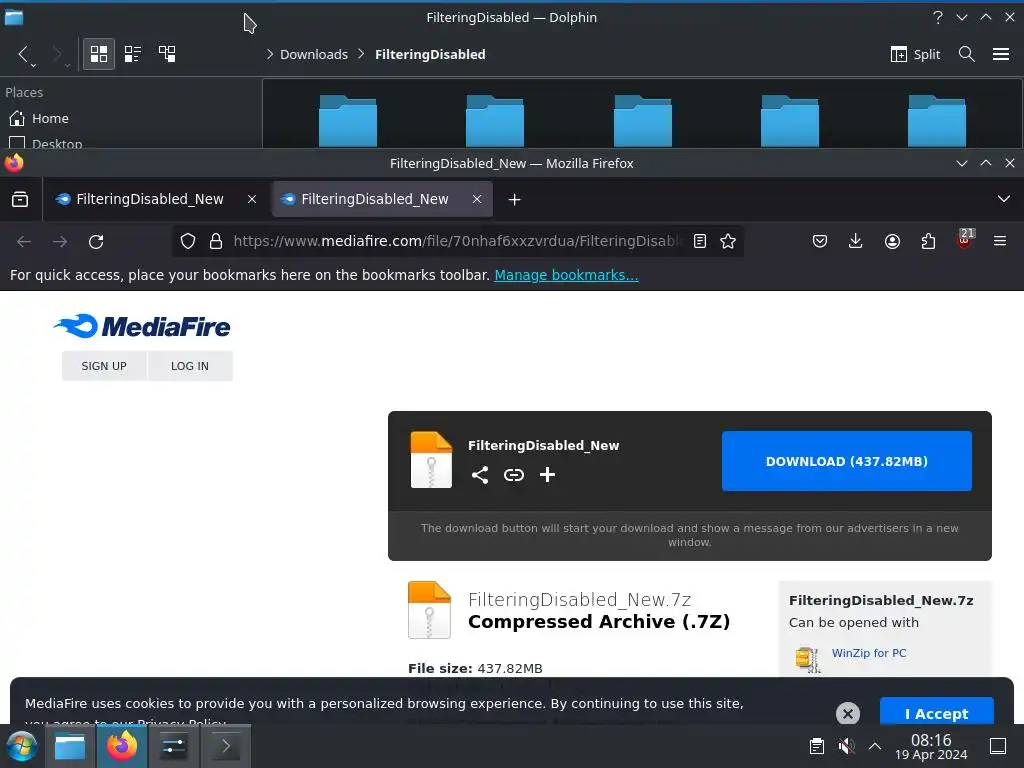Open Dolphin from taskbar

(70, 746)
